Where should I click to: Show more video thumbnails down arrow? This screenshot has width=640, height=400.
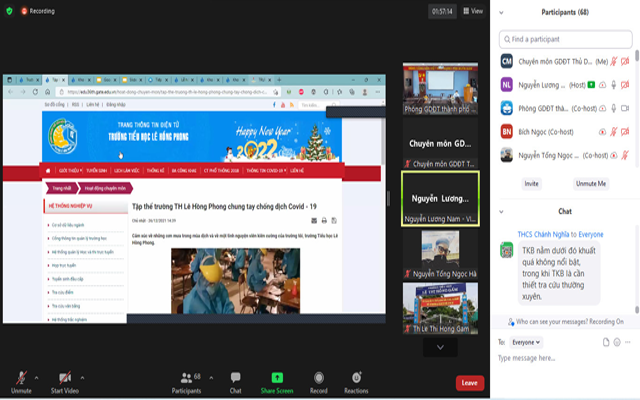pyautogui.click(x=440, y=348)
